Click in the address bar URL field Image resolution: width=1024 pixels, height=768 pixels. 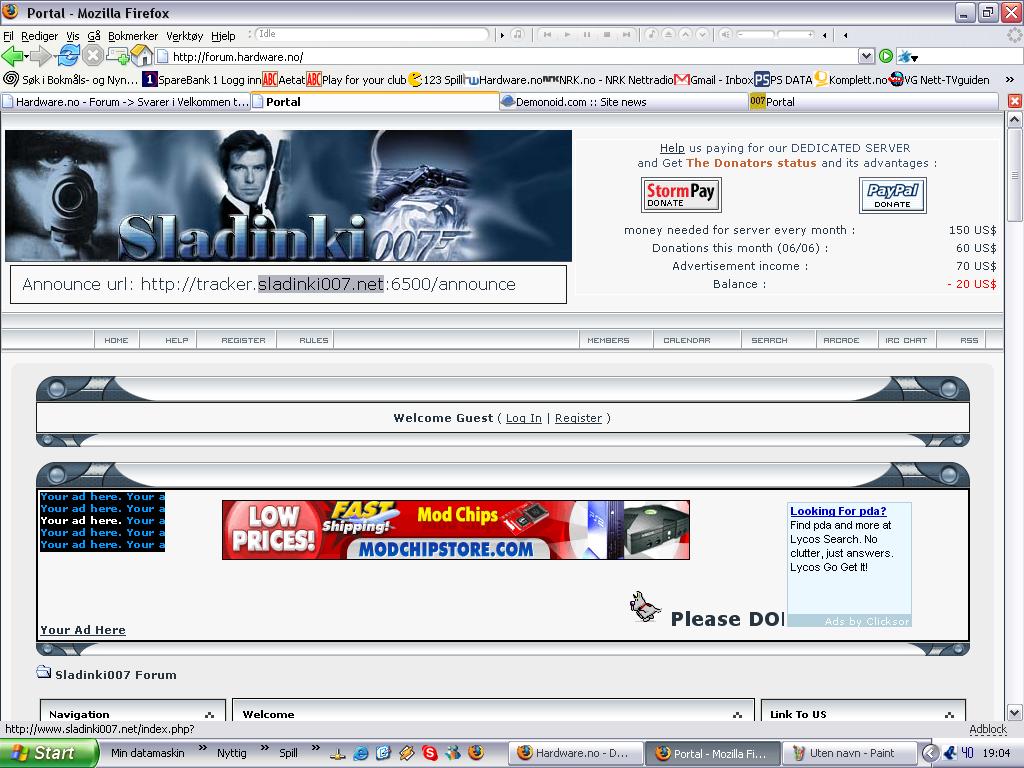point(507,57)
